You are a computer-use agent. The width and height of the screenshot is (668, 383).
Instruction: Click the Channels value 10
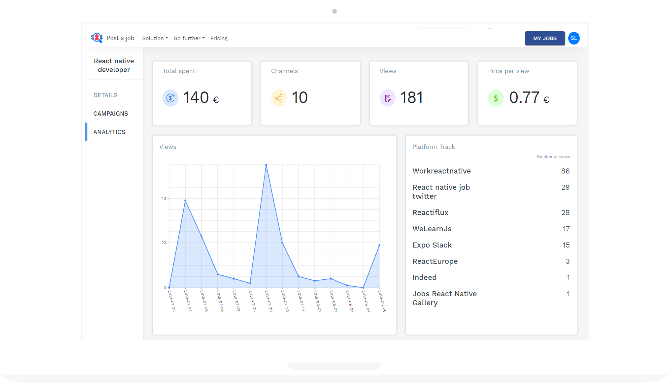(299, 98)
